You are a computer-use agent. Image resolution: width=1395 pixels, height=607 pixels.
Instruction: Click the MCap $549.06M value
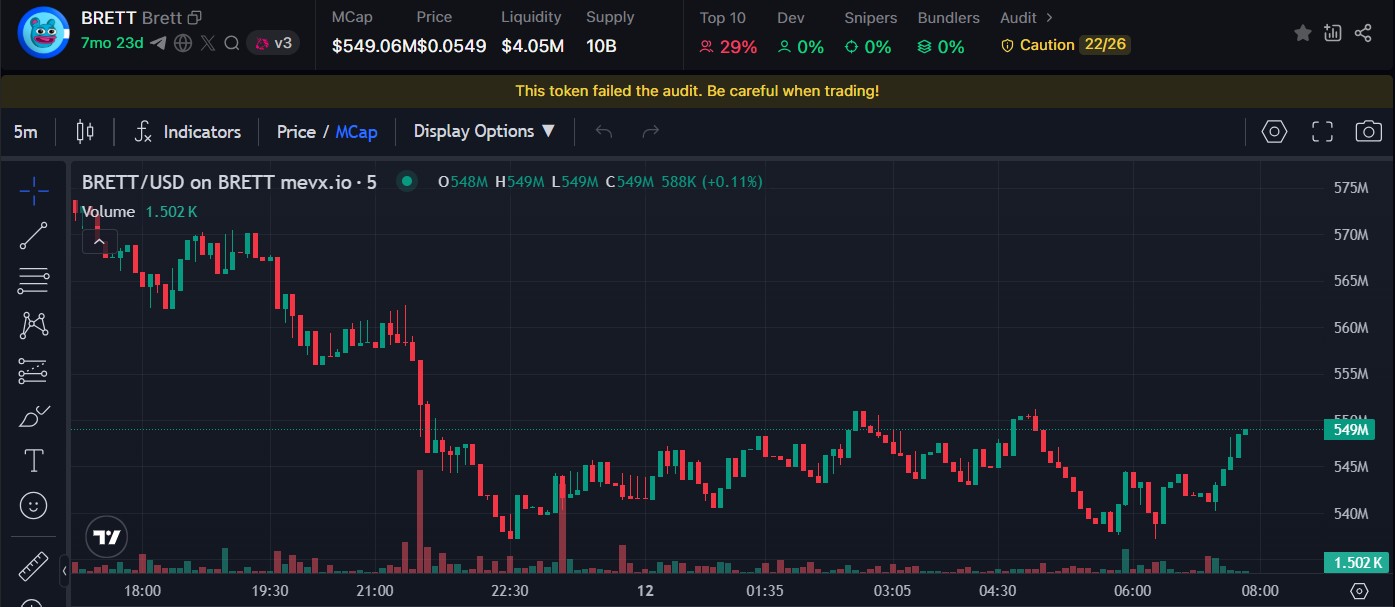(x=374, y=45)
